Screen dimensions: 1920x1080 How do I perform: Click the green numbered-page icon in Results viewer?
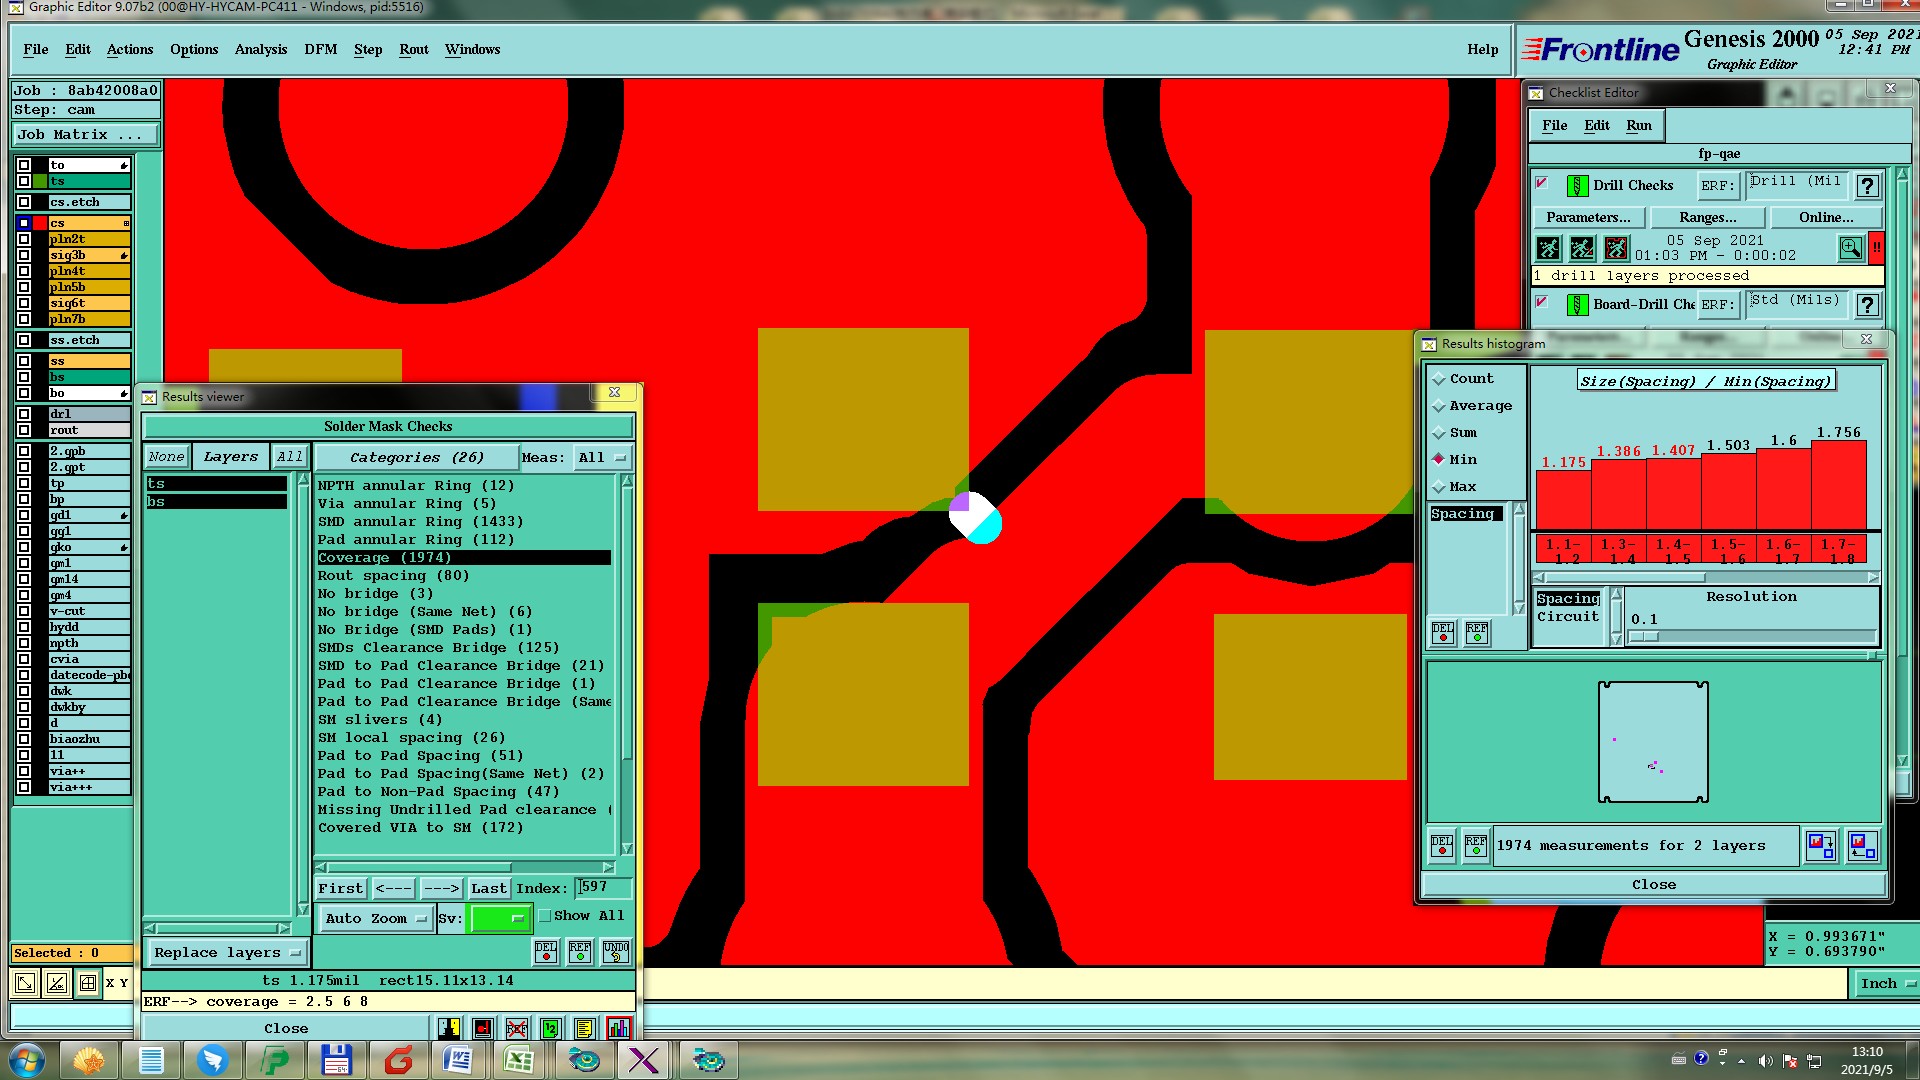[x=551, y=1028]
